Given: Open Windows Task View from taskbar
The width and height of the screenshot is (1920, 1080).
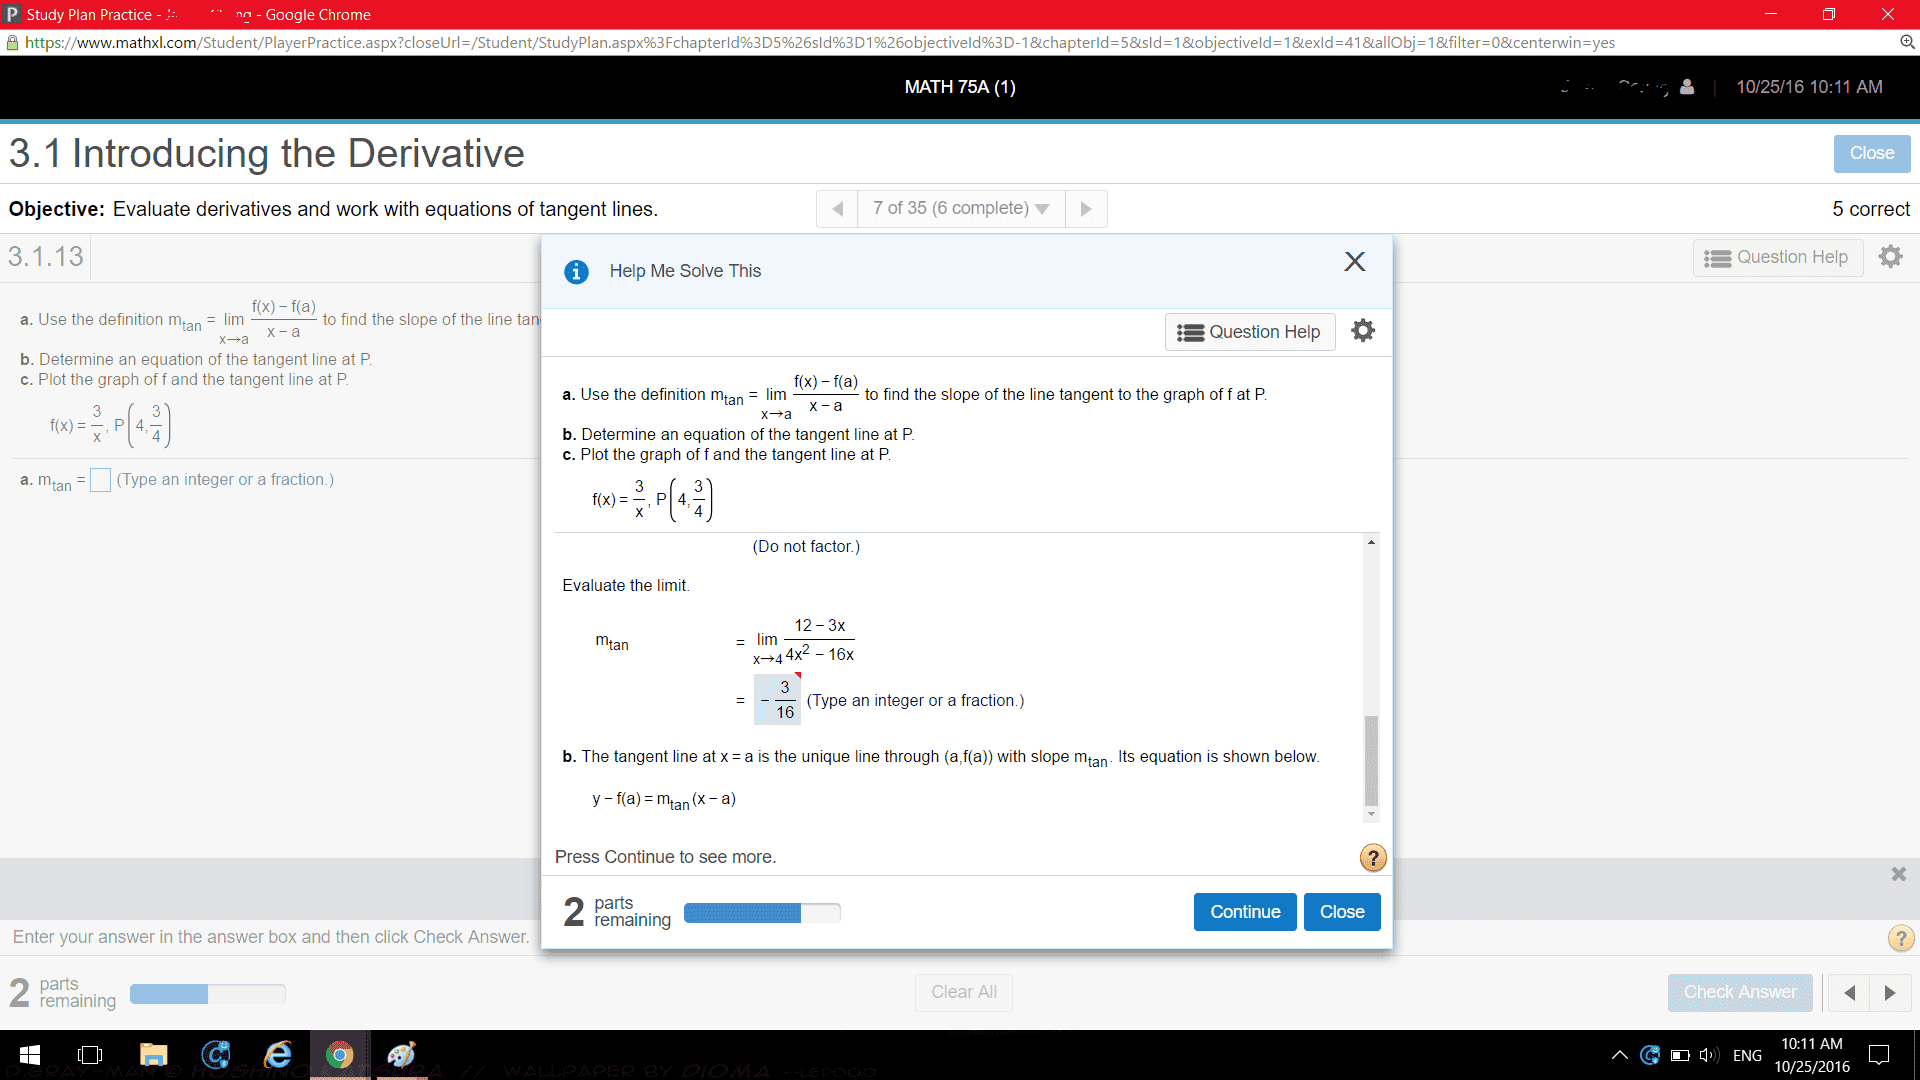Looking at the screenshot, I should click(90, 1054).
